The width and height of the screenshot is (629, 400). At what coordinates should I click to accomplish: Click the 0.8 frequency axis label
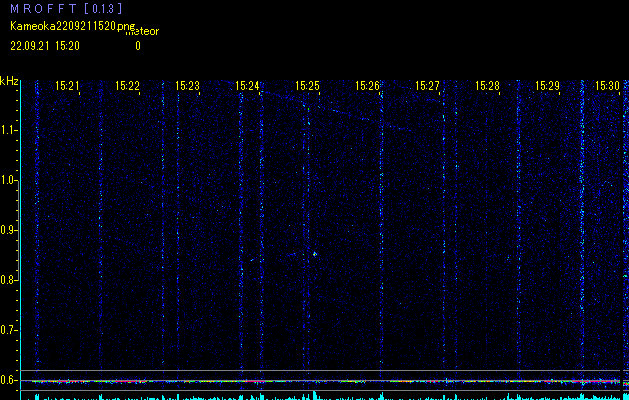pos(8,280)
